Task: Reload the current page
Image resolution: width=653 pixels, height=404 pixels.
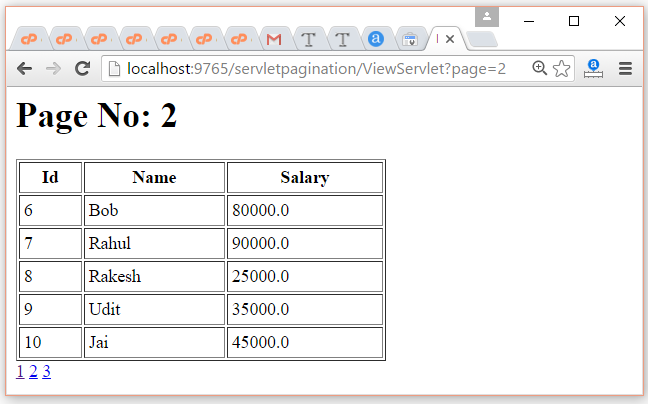Action: point(83,69)
